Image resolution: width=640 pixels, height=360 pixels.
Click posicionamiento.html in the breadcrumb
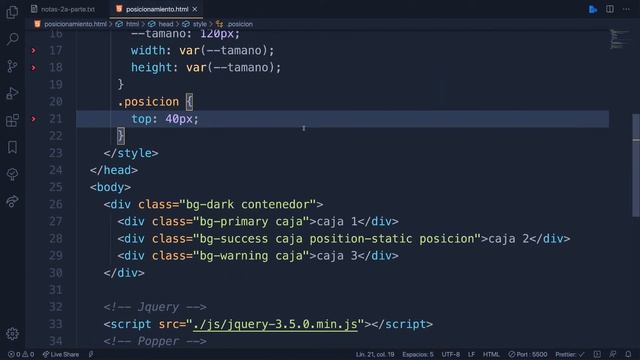pyautogui.click(x=75, y=24)
